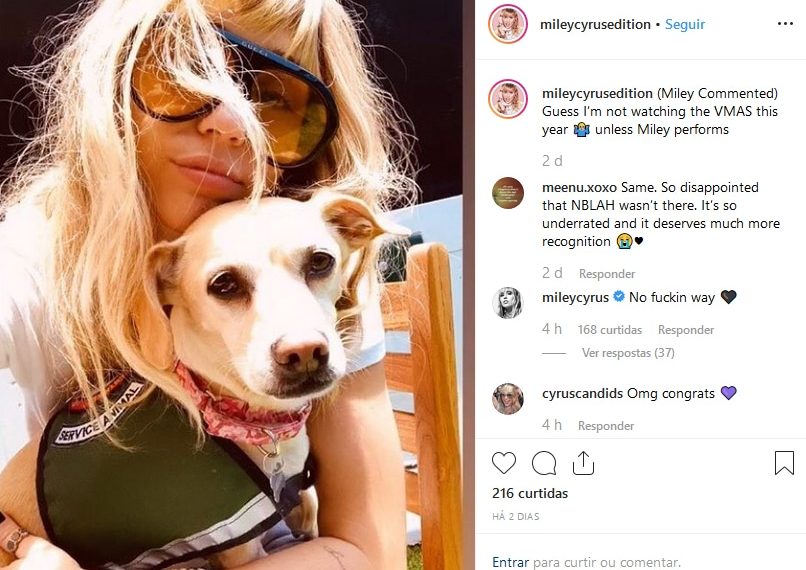This screenshot has height=570, width=806.
Task: Reply to the meenu.xoxo comment via Responder
Action: pos(607,273)
